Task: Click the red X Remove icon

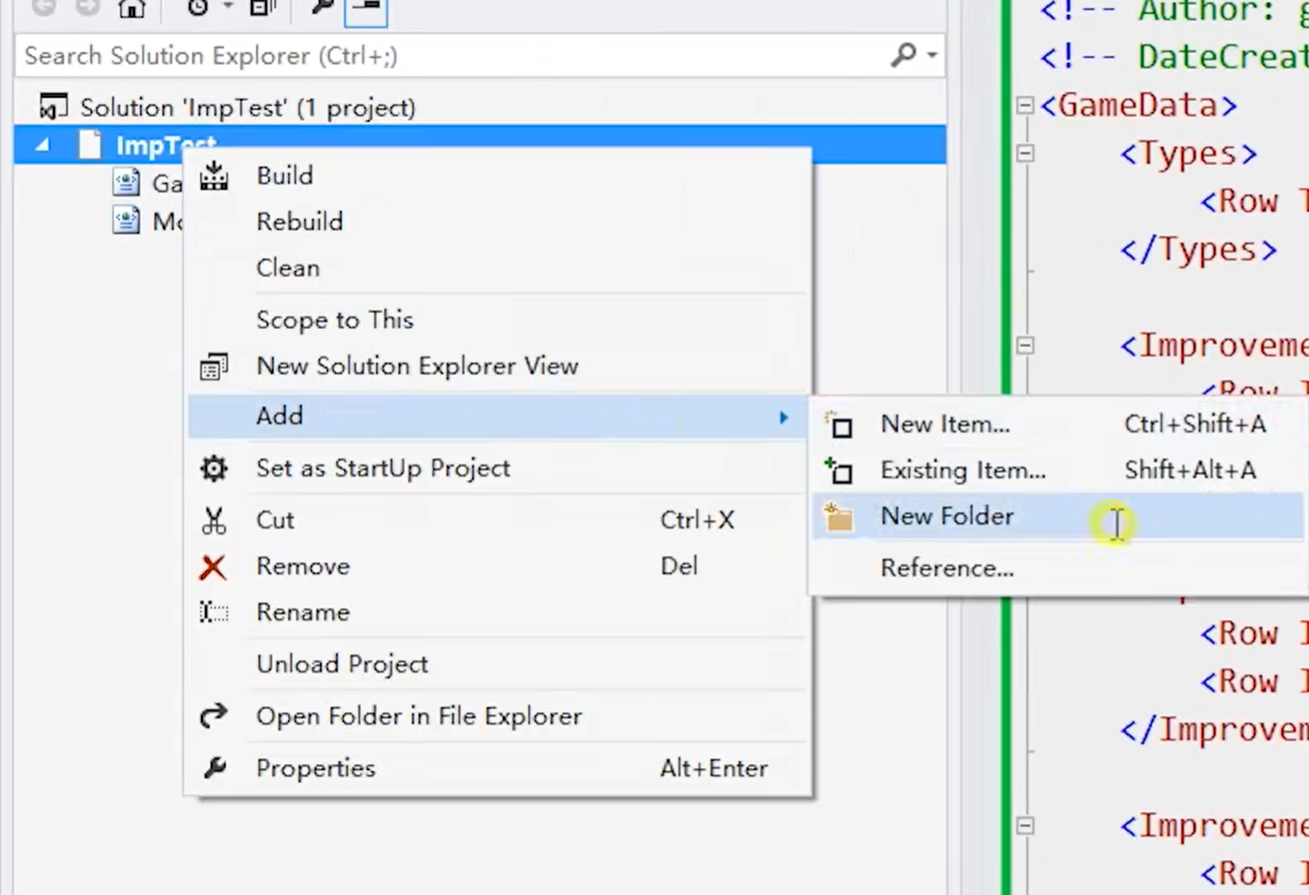Action: tap(213, 567)
